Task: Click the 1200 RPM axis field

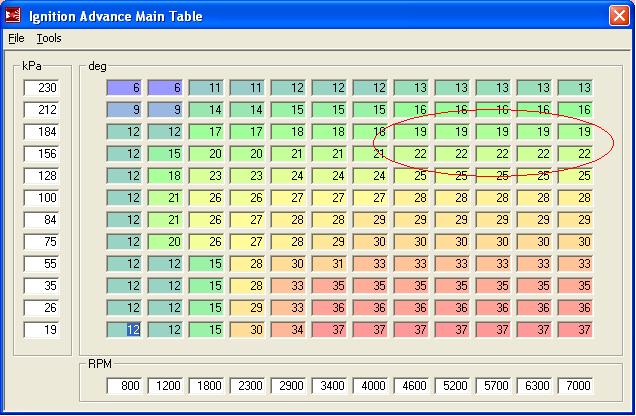Action: [165, 385]
